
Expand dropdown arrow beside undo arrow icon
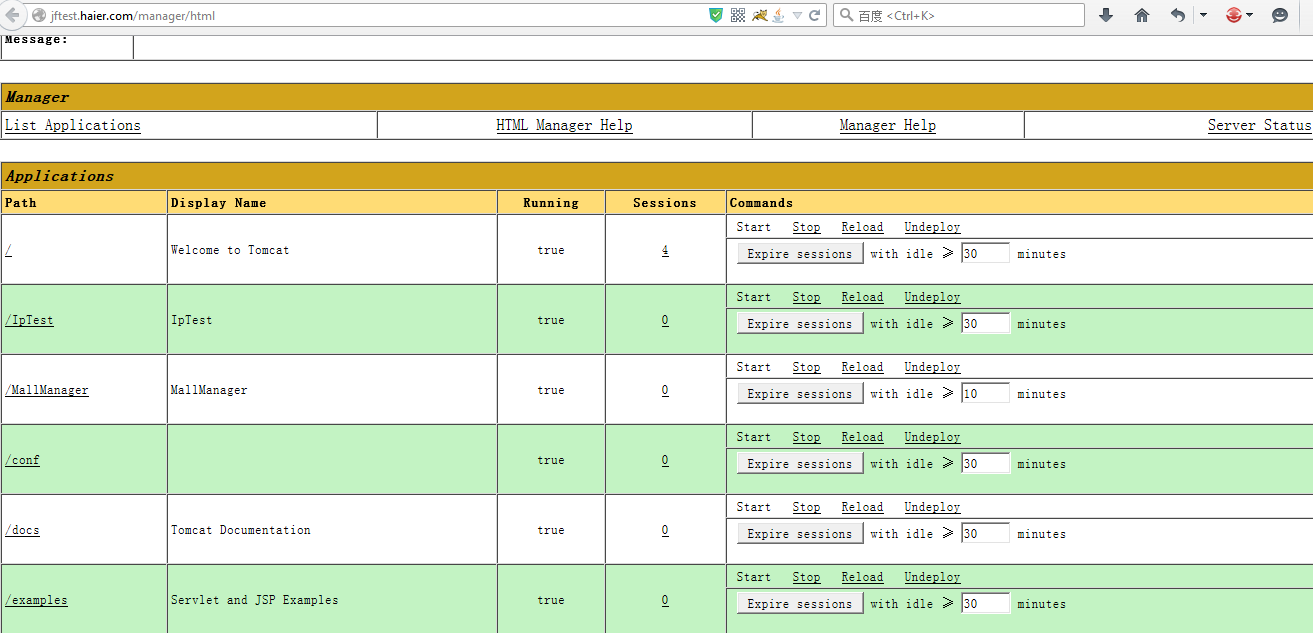pos(1203,15)
